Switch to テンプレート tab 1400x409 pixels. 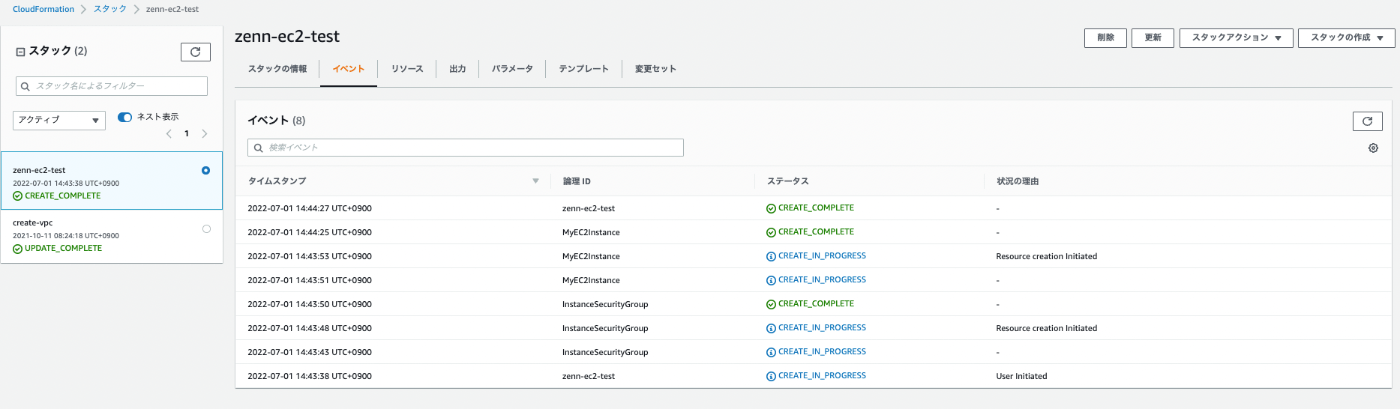coord(583,69)
